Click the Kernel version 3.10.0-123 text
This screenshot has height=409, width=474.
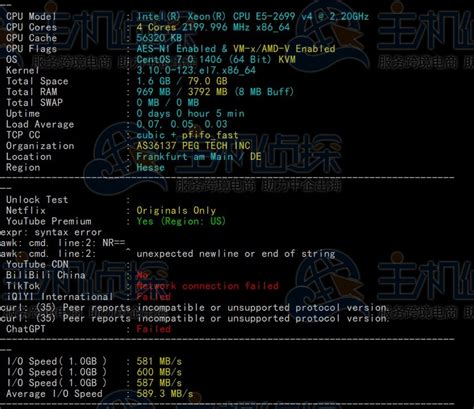[196, 70]
